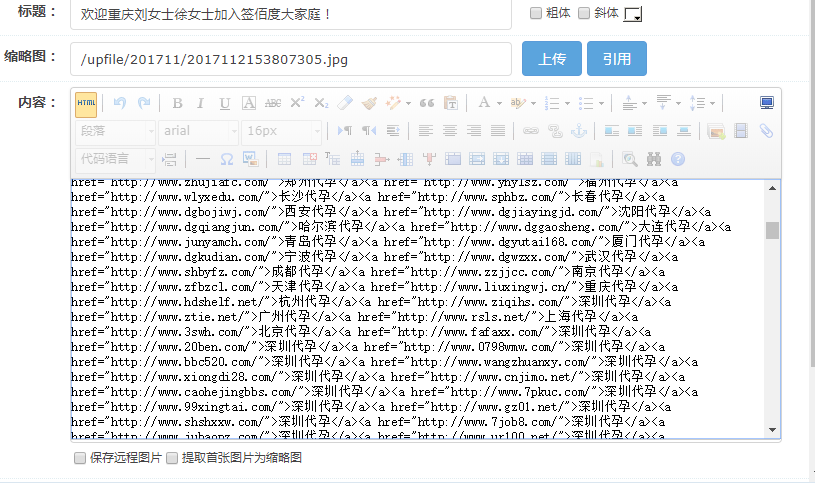Apply subscript formatting
Viewport: 815px width, 492px height.
click(321, 103)
